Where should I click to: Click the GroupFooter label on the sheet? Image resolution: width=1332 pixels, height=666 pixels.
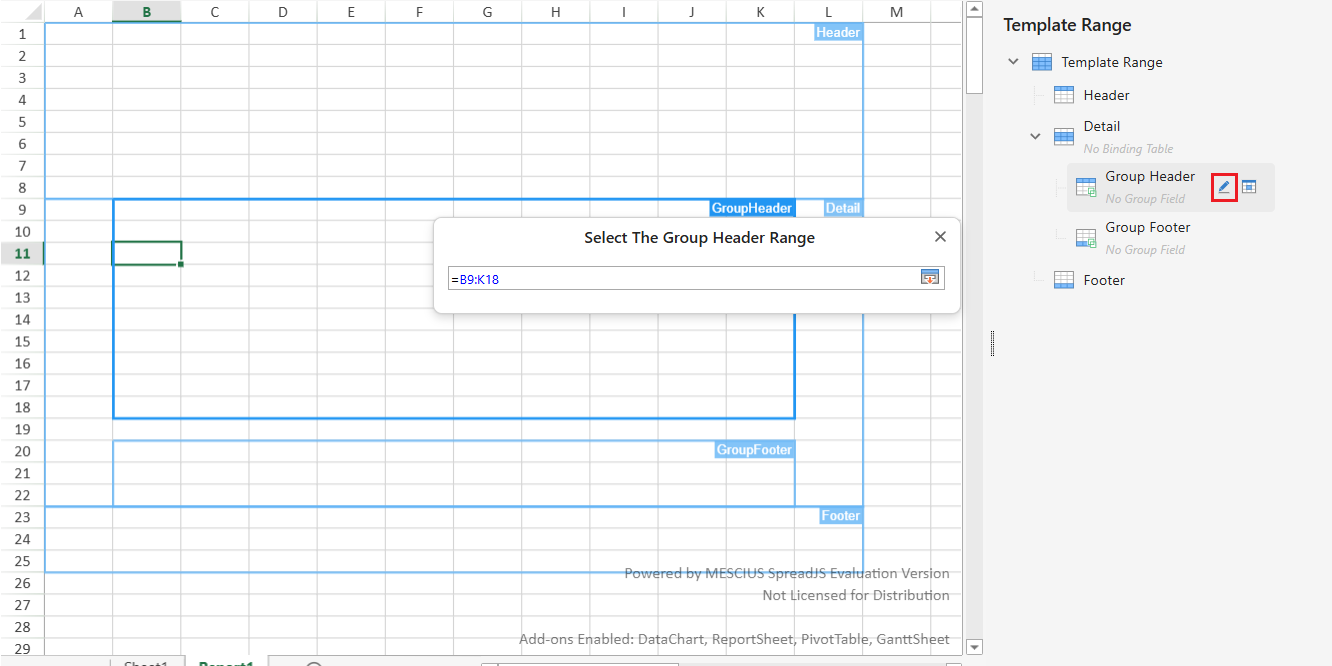point(754,450)
